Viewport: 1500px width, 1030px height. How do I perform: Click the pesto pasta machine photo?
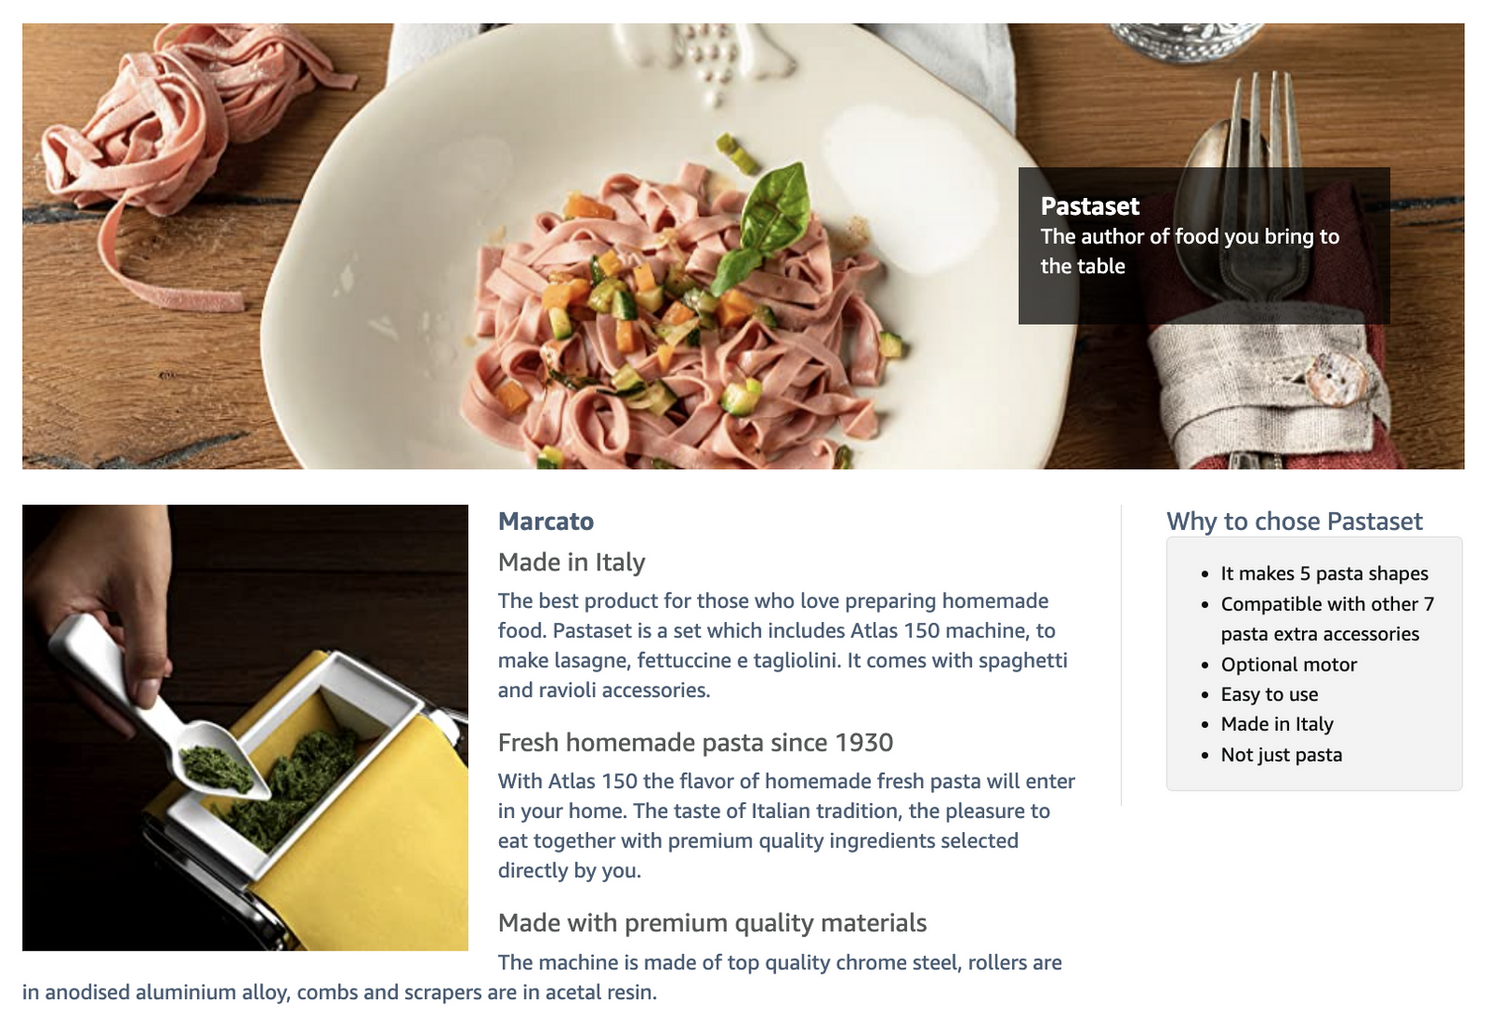coord(245,727)
